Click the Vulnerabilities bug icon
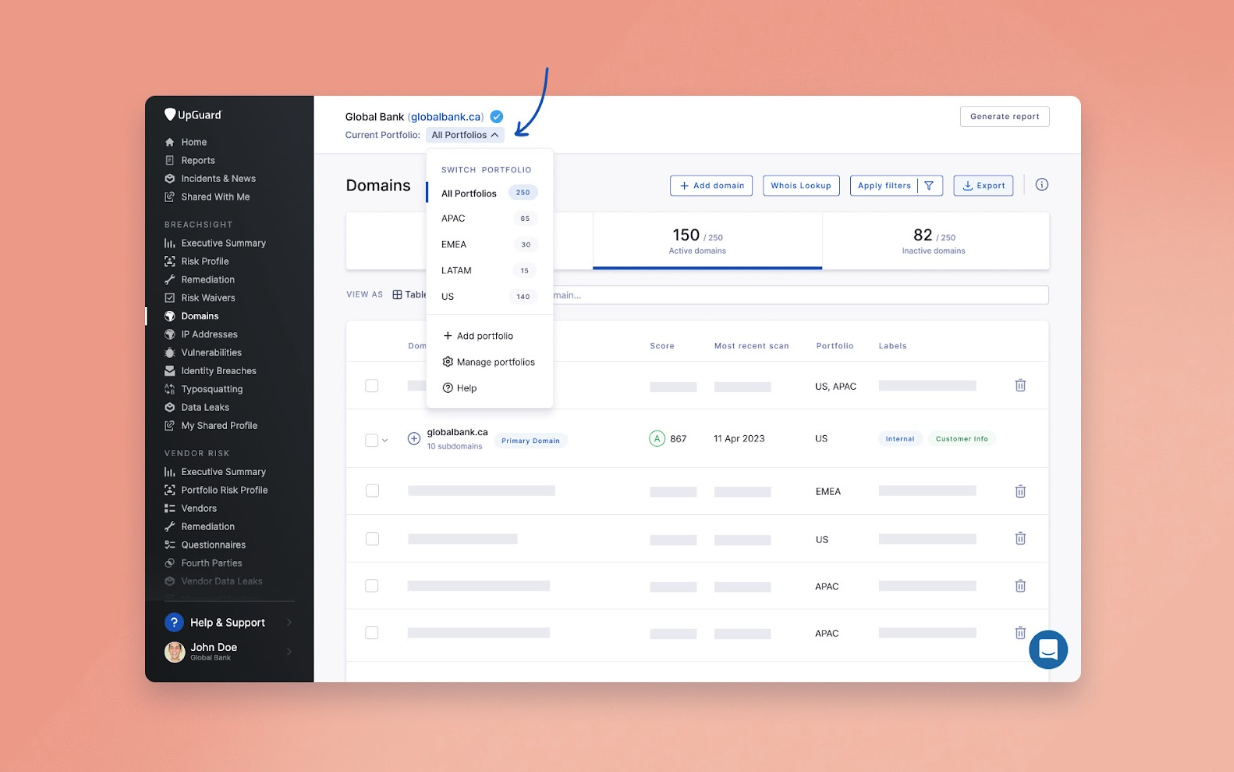 coord(170,353)
